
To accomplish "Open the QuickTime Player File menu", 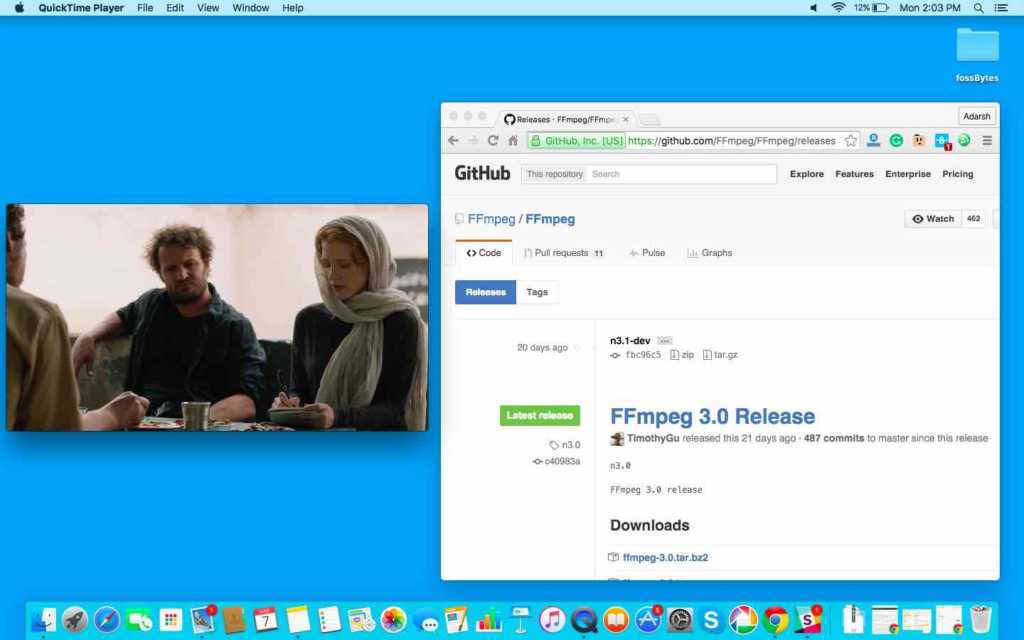I will coord(145,8).
